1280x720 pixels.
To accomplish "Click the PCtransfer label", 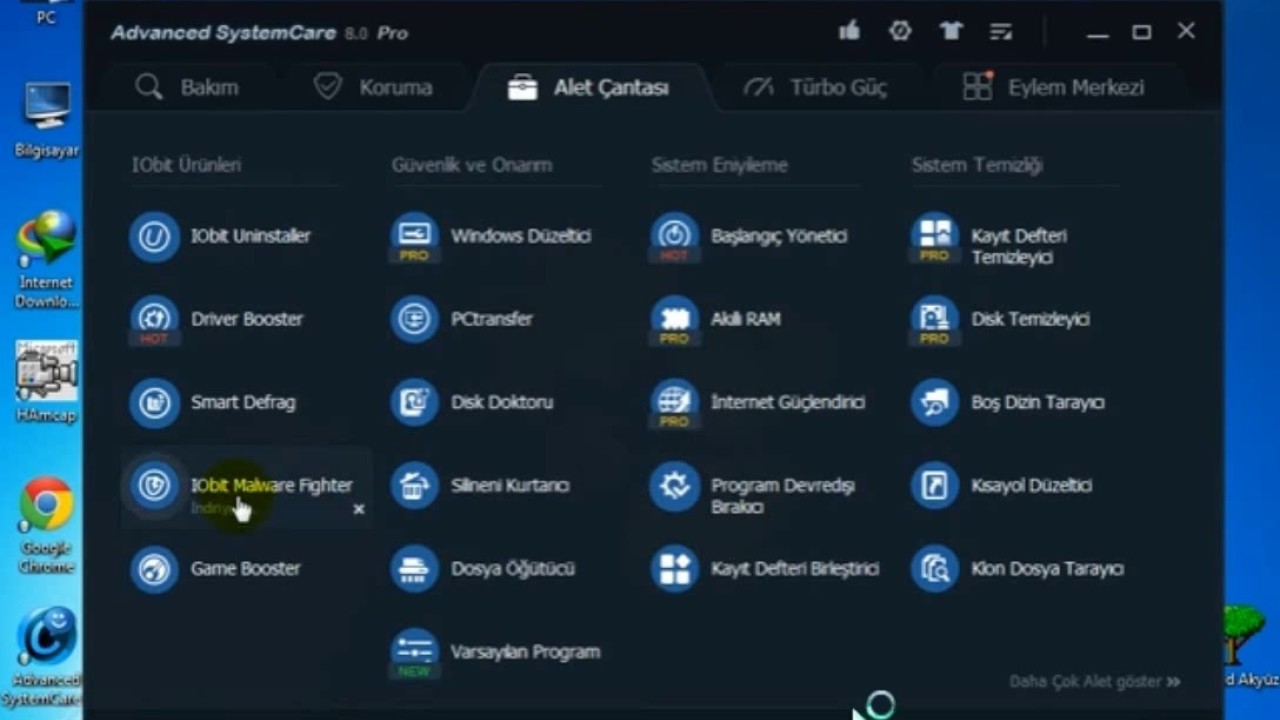I will point(492,319).
